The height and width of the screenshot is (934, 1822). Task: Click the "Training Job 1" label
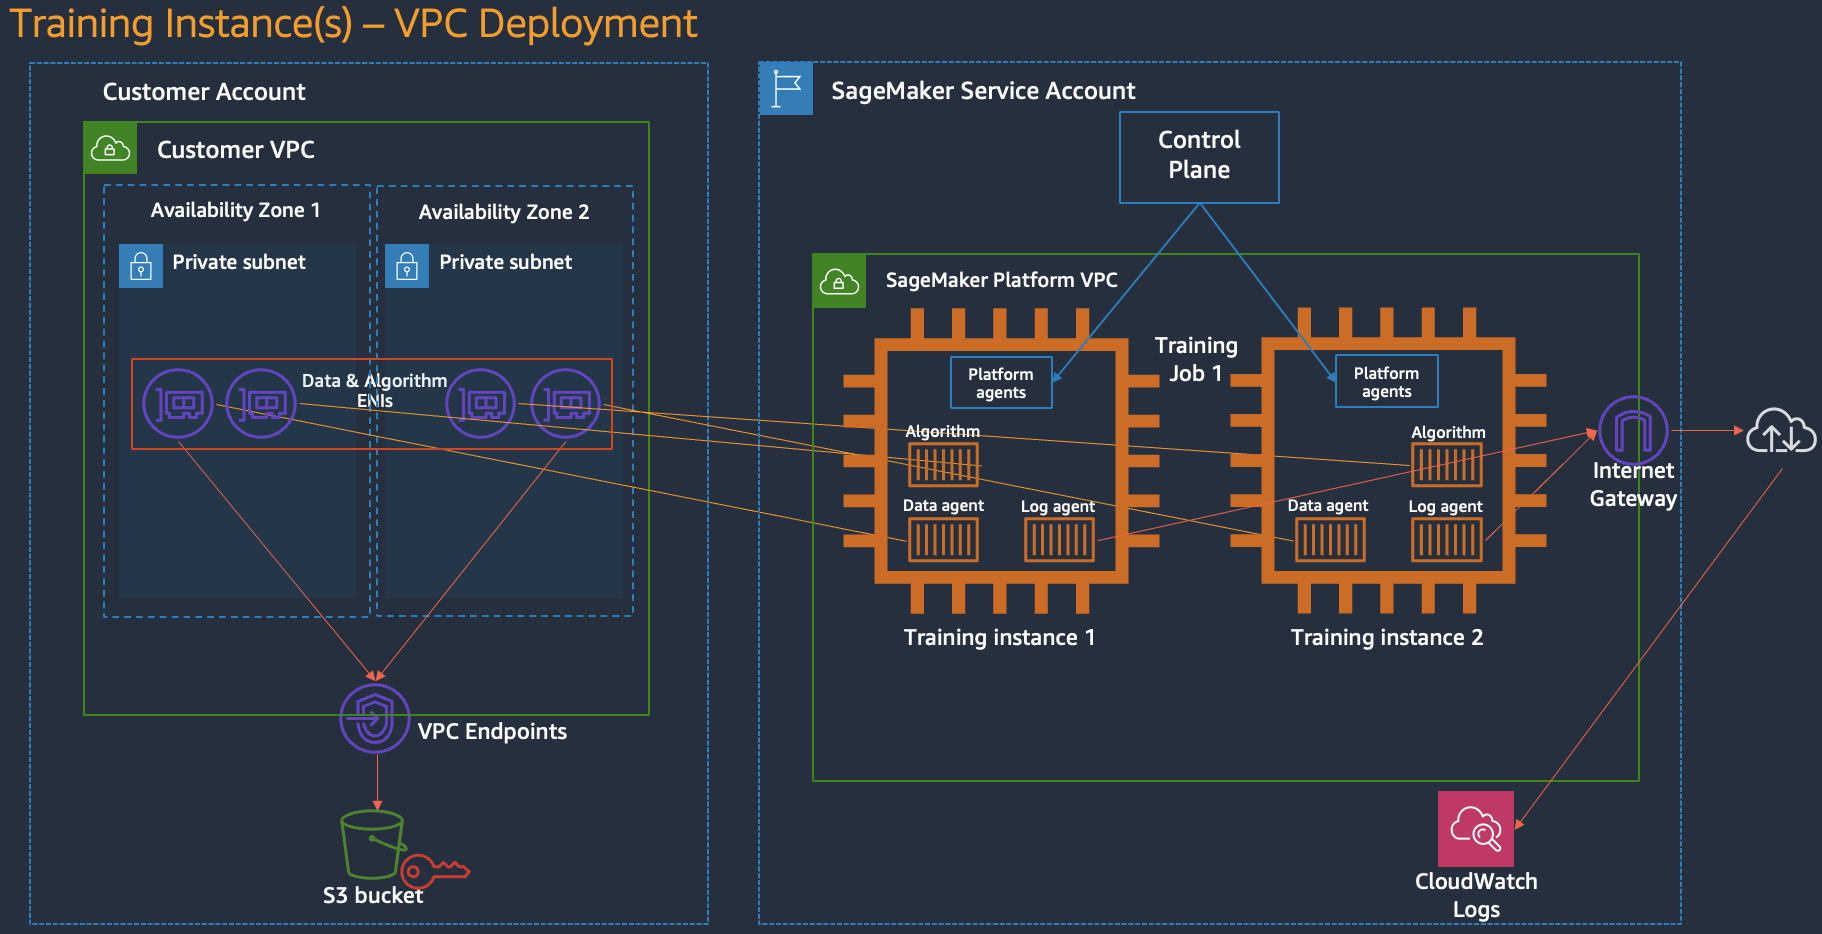coord(1196,359)
